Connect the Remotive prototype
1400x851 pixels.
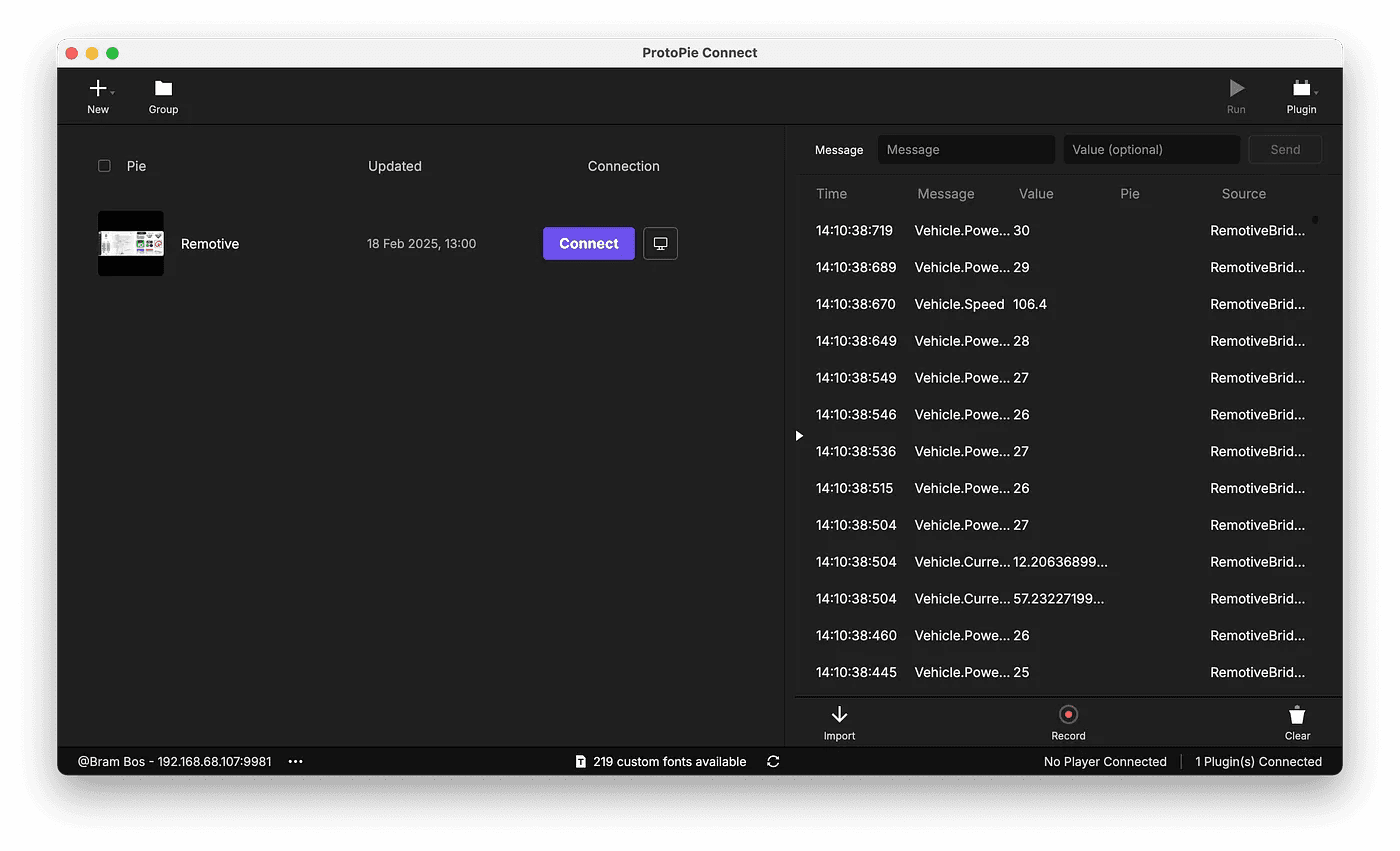pos(588,243)
